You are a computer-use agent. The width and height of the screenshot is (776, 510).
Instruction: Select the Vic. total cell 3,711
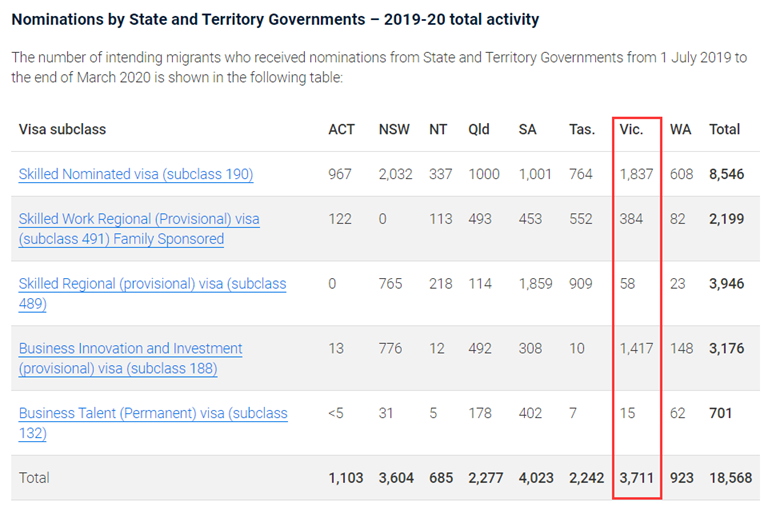tap(636, 478)
